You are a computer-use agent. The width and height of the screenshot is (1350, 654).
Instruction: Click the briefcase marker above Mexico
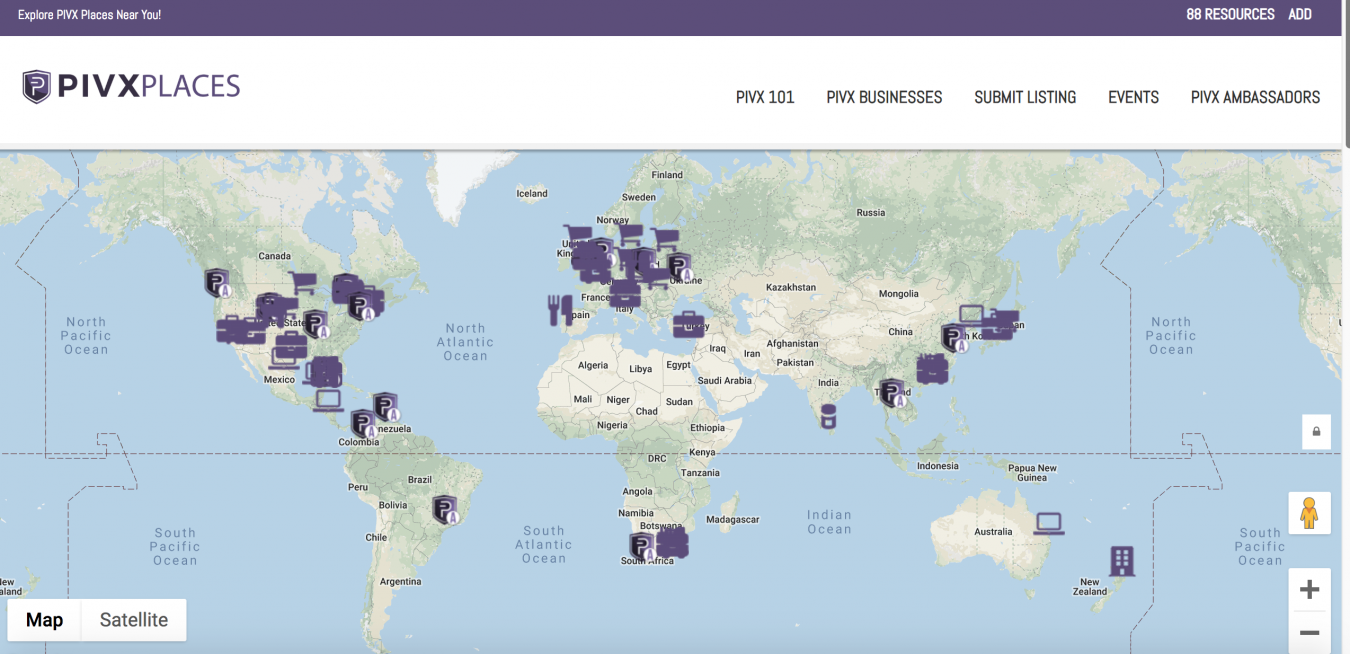(290, 346)
